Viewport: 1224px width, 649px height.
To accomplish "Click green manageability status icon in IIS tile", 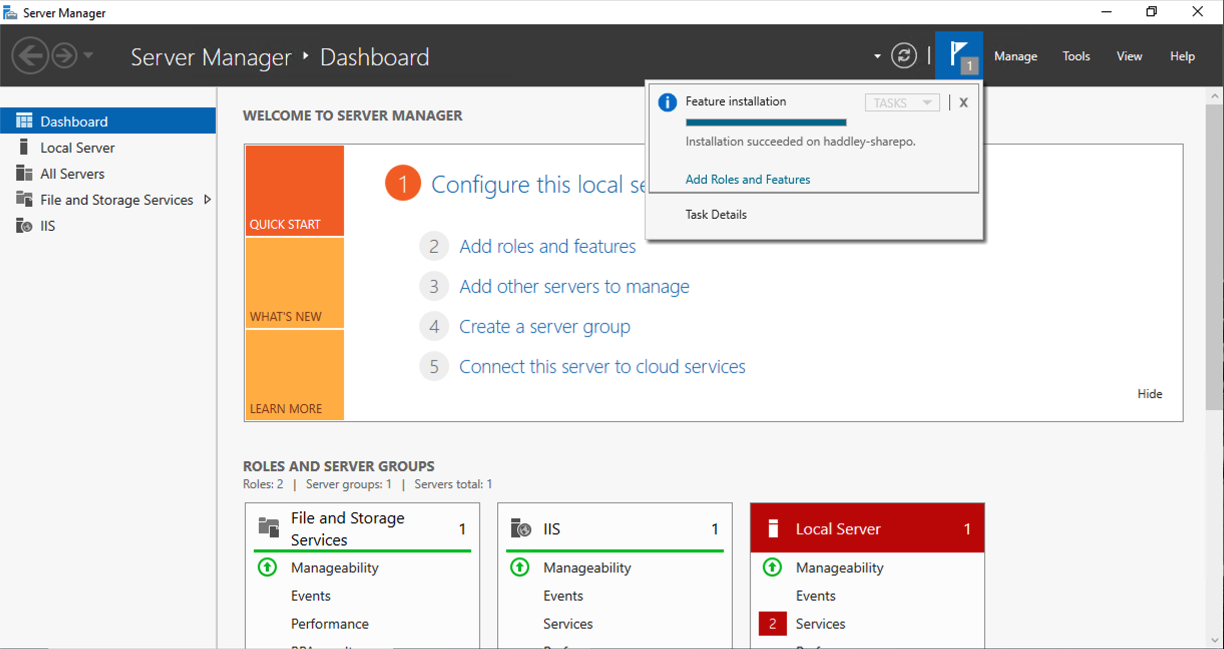I will coord(520,567).
